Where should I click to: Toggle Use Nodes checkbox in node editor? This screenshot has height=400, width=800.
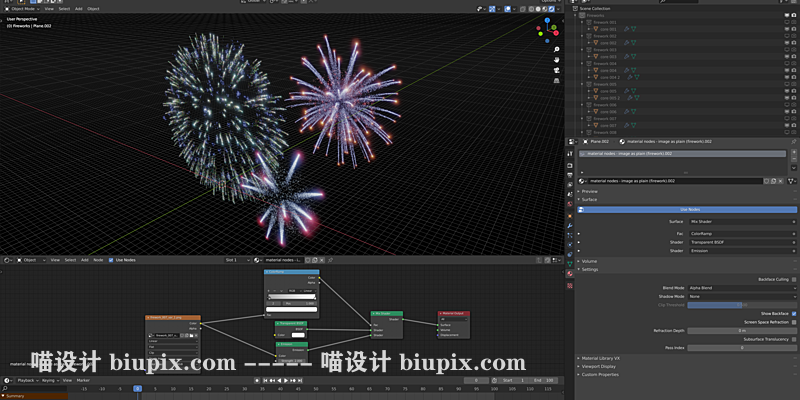(111, 260)
